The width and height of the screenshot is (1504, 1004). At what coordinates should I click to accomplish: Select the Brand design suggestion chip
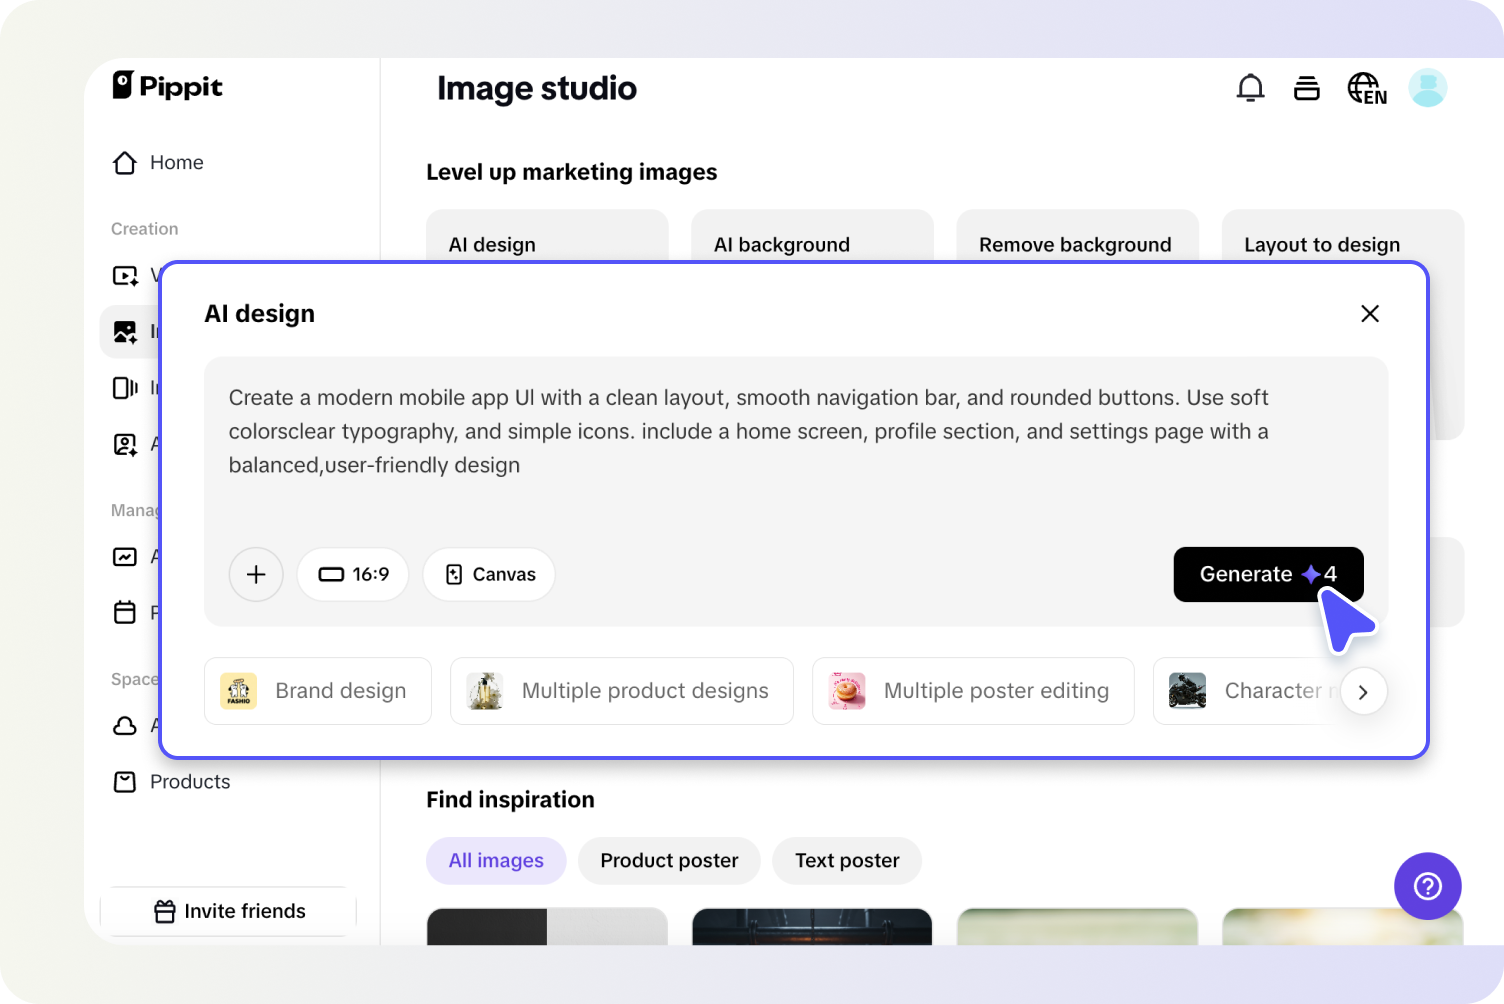click(x=317, y=691)
